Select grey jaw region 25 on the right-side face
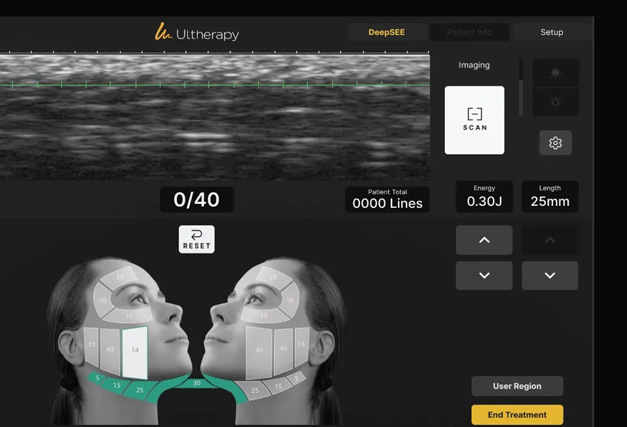 tap(254, 390)
